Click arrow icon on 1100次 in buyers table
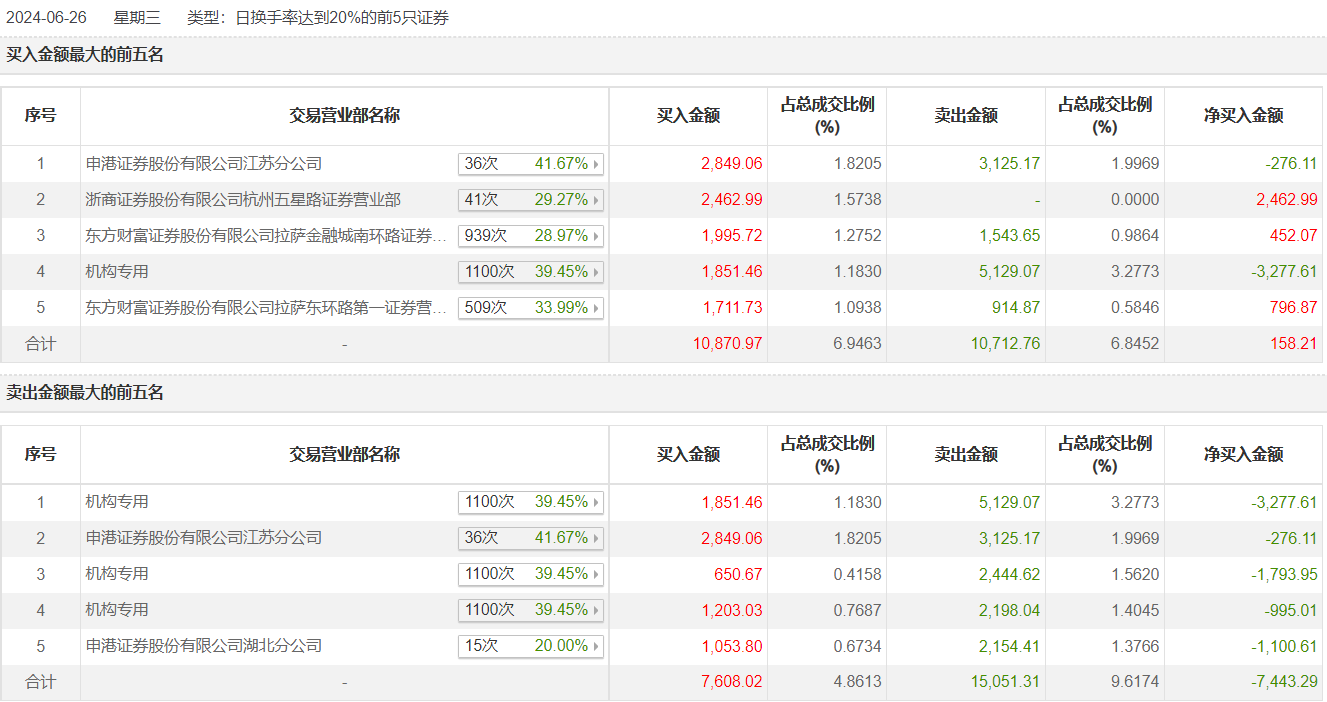The image size is (1327, 702). (x=597, y=272)
